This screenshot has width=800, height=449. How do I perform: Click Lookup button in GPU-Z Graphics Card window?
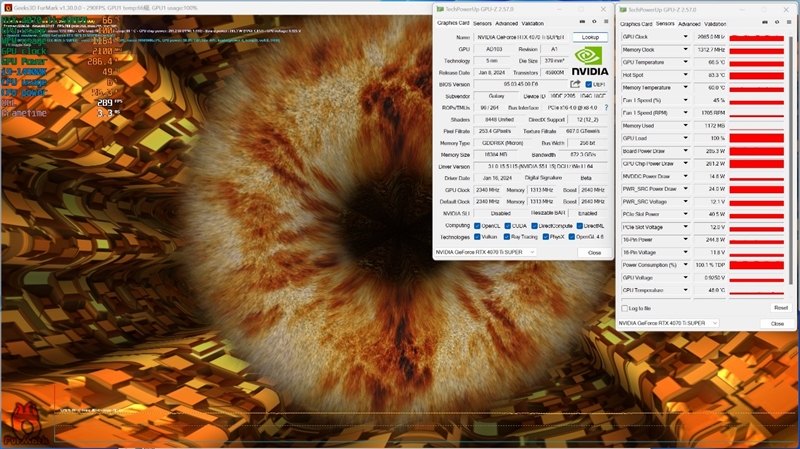(x=590, y=37)
